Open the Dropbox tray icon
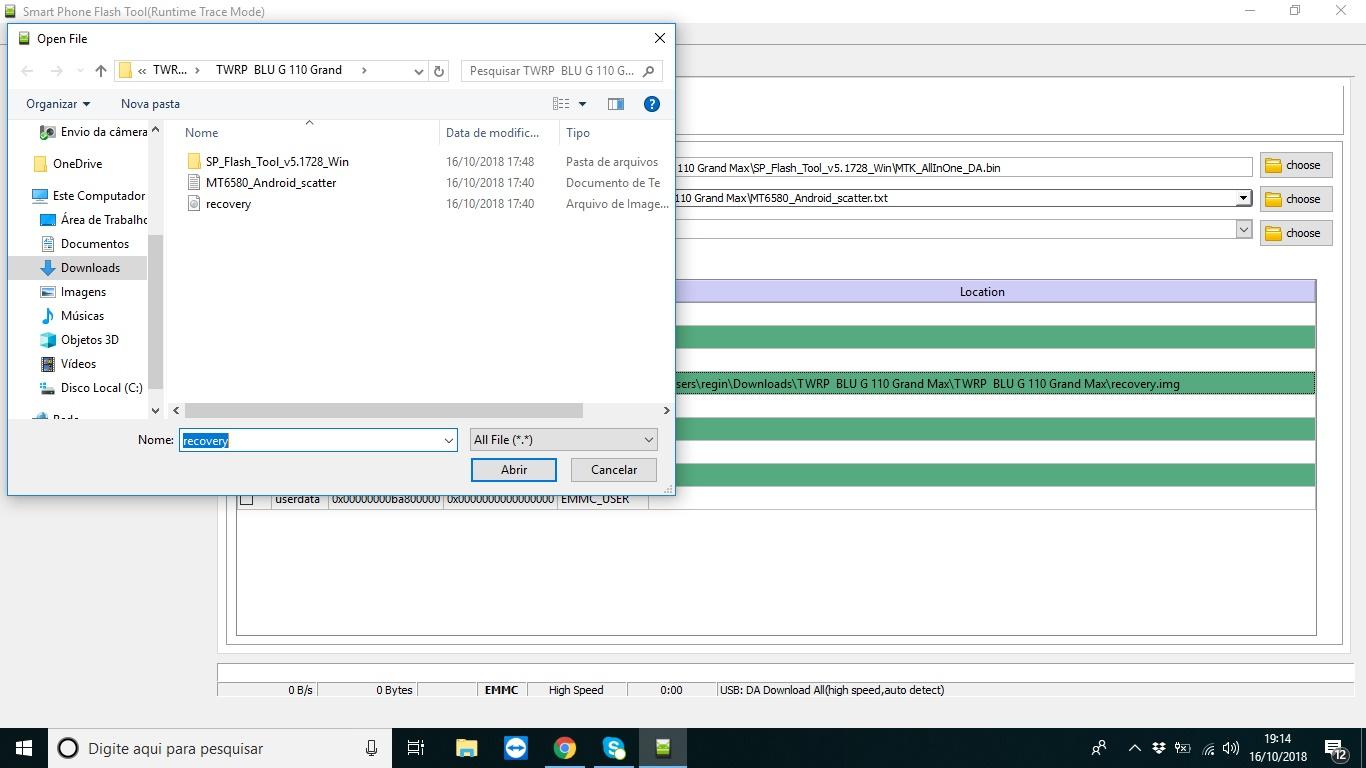 [x=1158, y=748]
